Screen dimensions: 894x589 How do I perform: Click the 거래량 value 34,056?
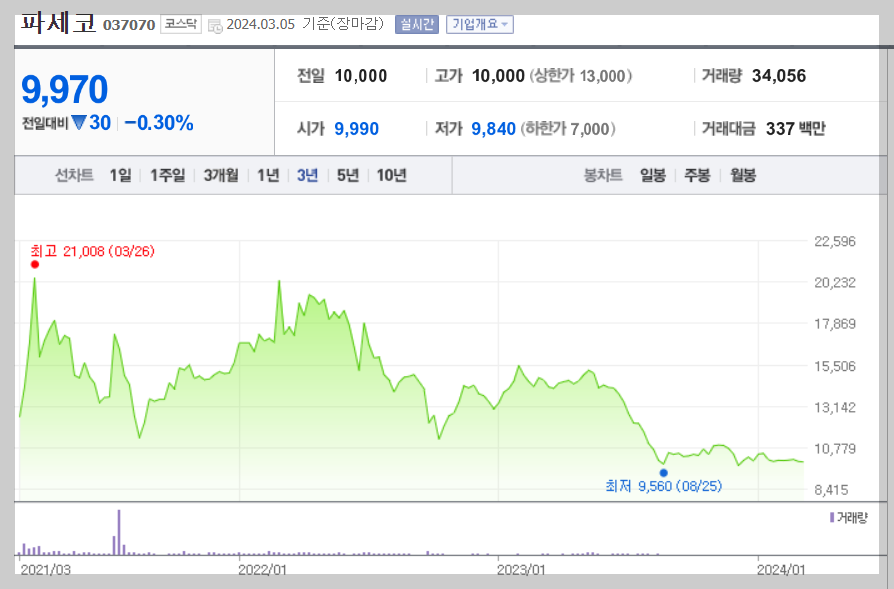[x=779, y=76]
